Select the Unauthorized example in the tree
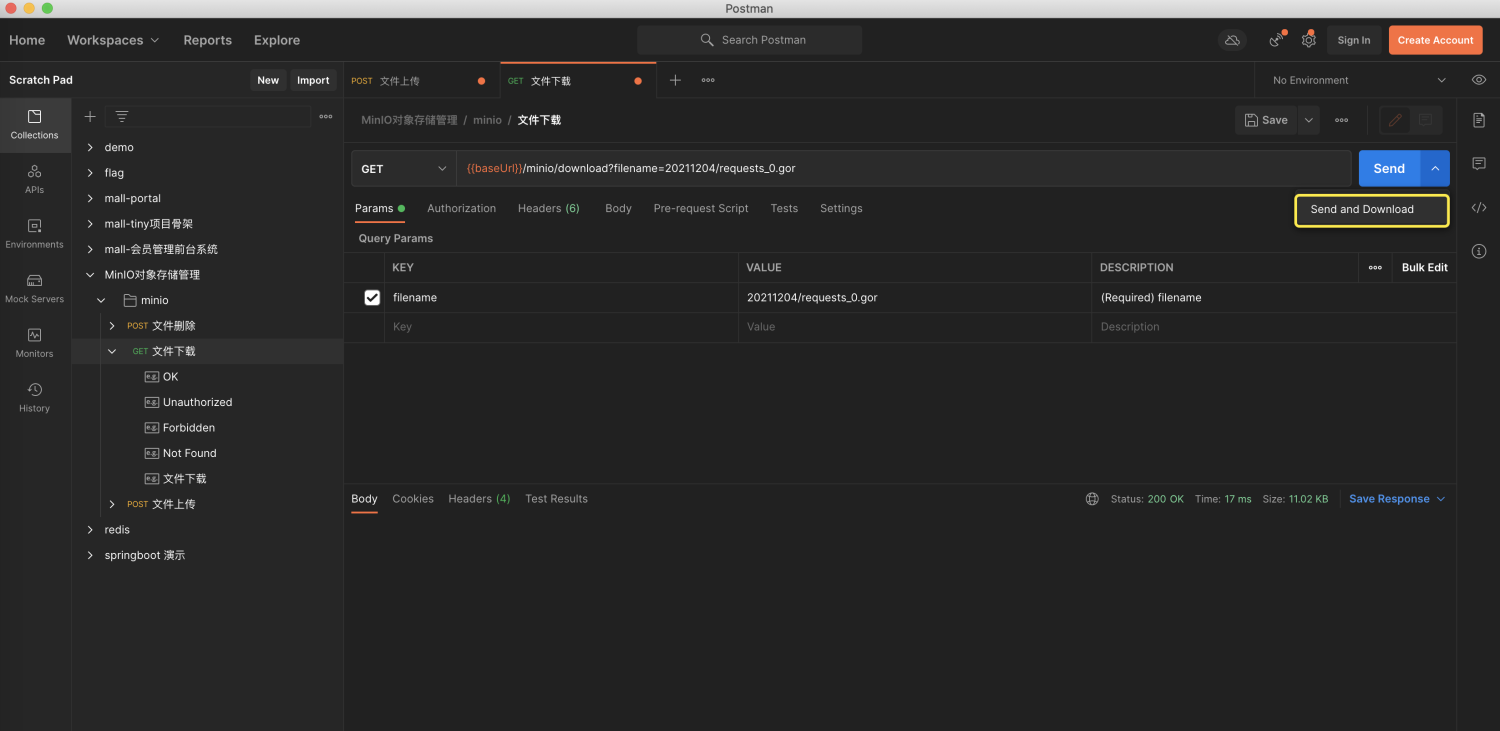 198,402
